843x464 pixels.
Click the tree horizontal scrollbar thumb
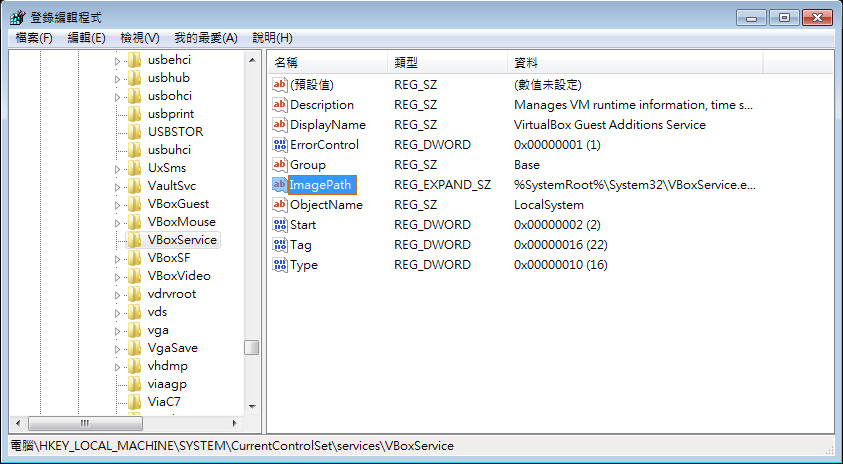pyautogui.click(x=85, y=424)
